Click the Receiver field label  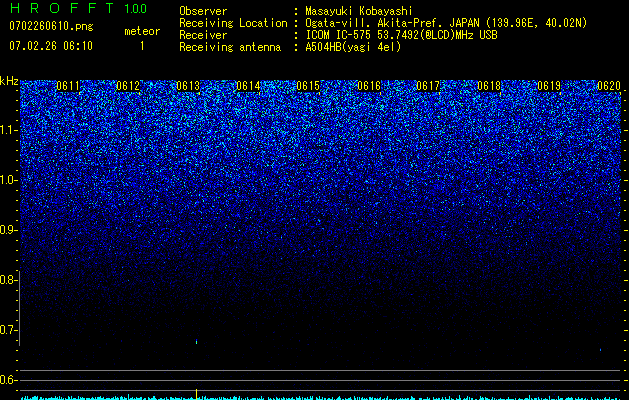point(203,35)
